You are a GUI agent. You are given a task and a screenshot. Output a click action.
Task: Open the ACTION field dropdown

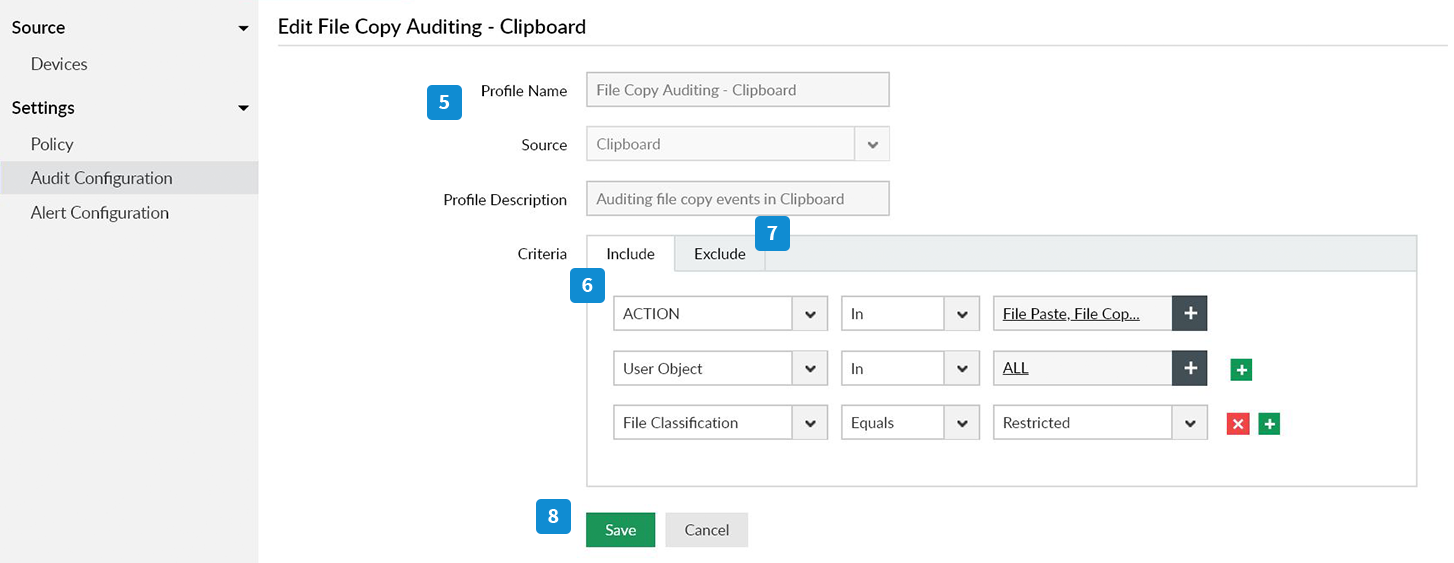(x=809, y=314)
